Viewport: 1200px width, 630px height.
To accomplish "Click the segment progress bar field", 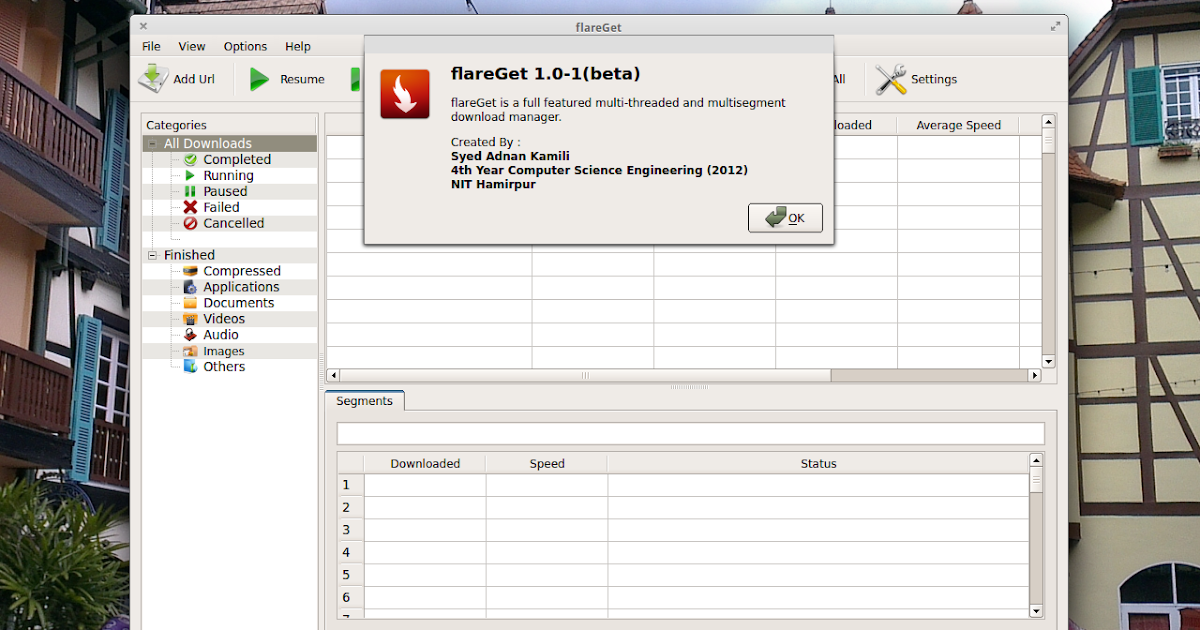I will coord(691,433).
